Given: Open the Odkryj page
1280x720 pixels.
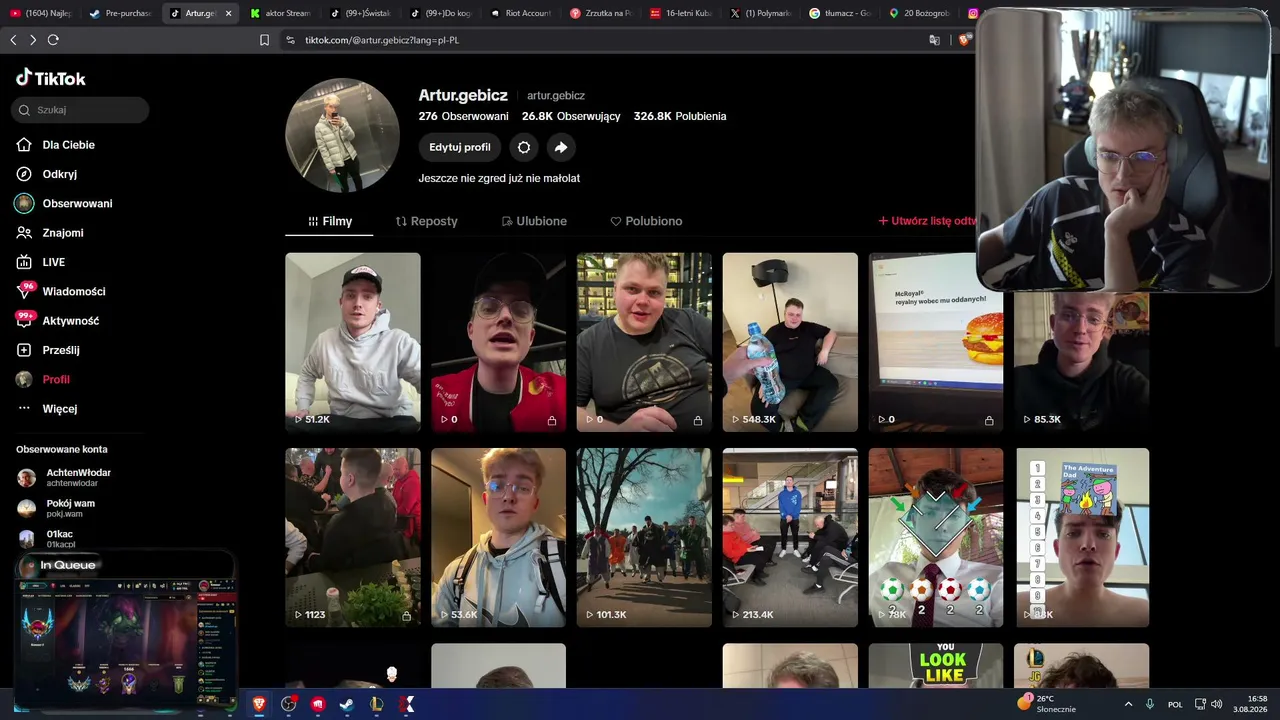Looking at the screenshot, I should pos(47,174).
